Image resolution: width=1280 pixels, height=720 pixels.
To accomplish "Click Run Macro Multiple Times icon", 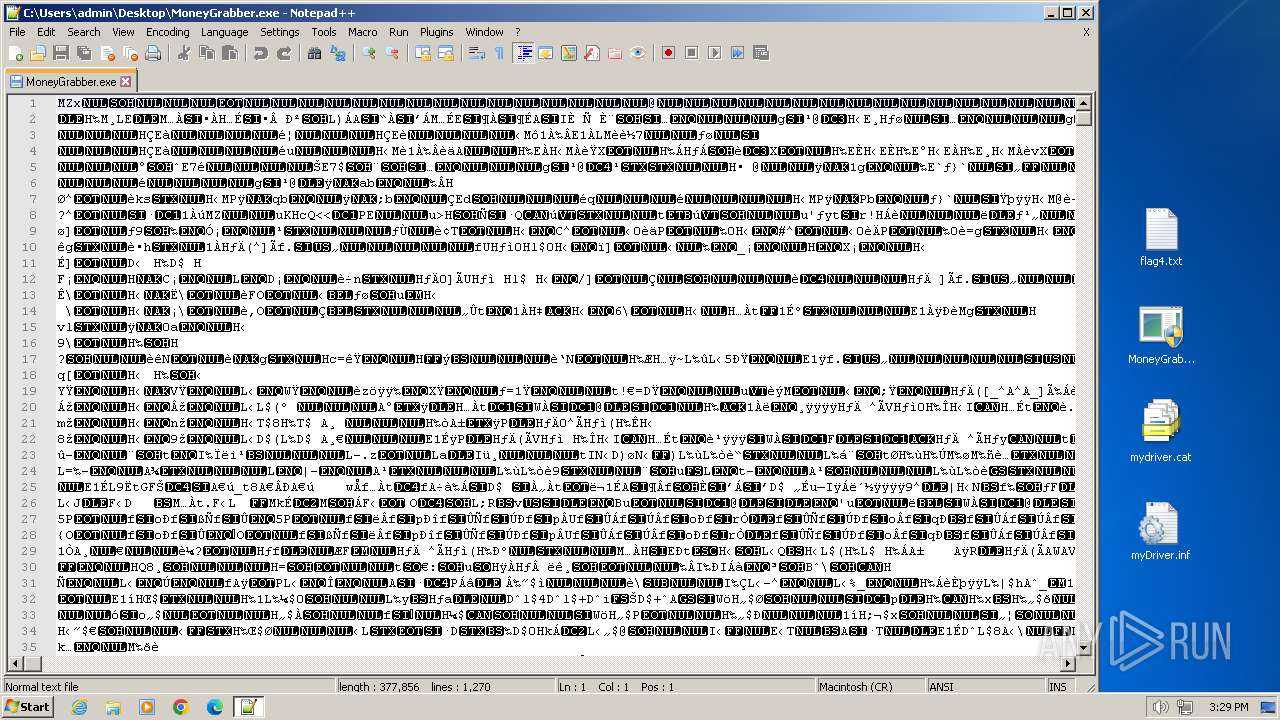I will coord(737,53).
